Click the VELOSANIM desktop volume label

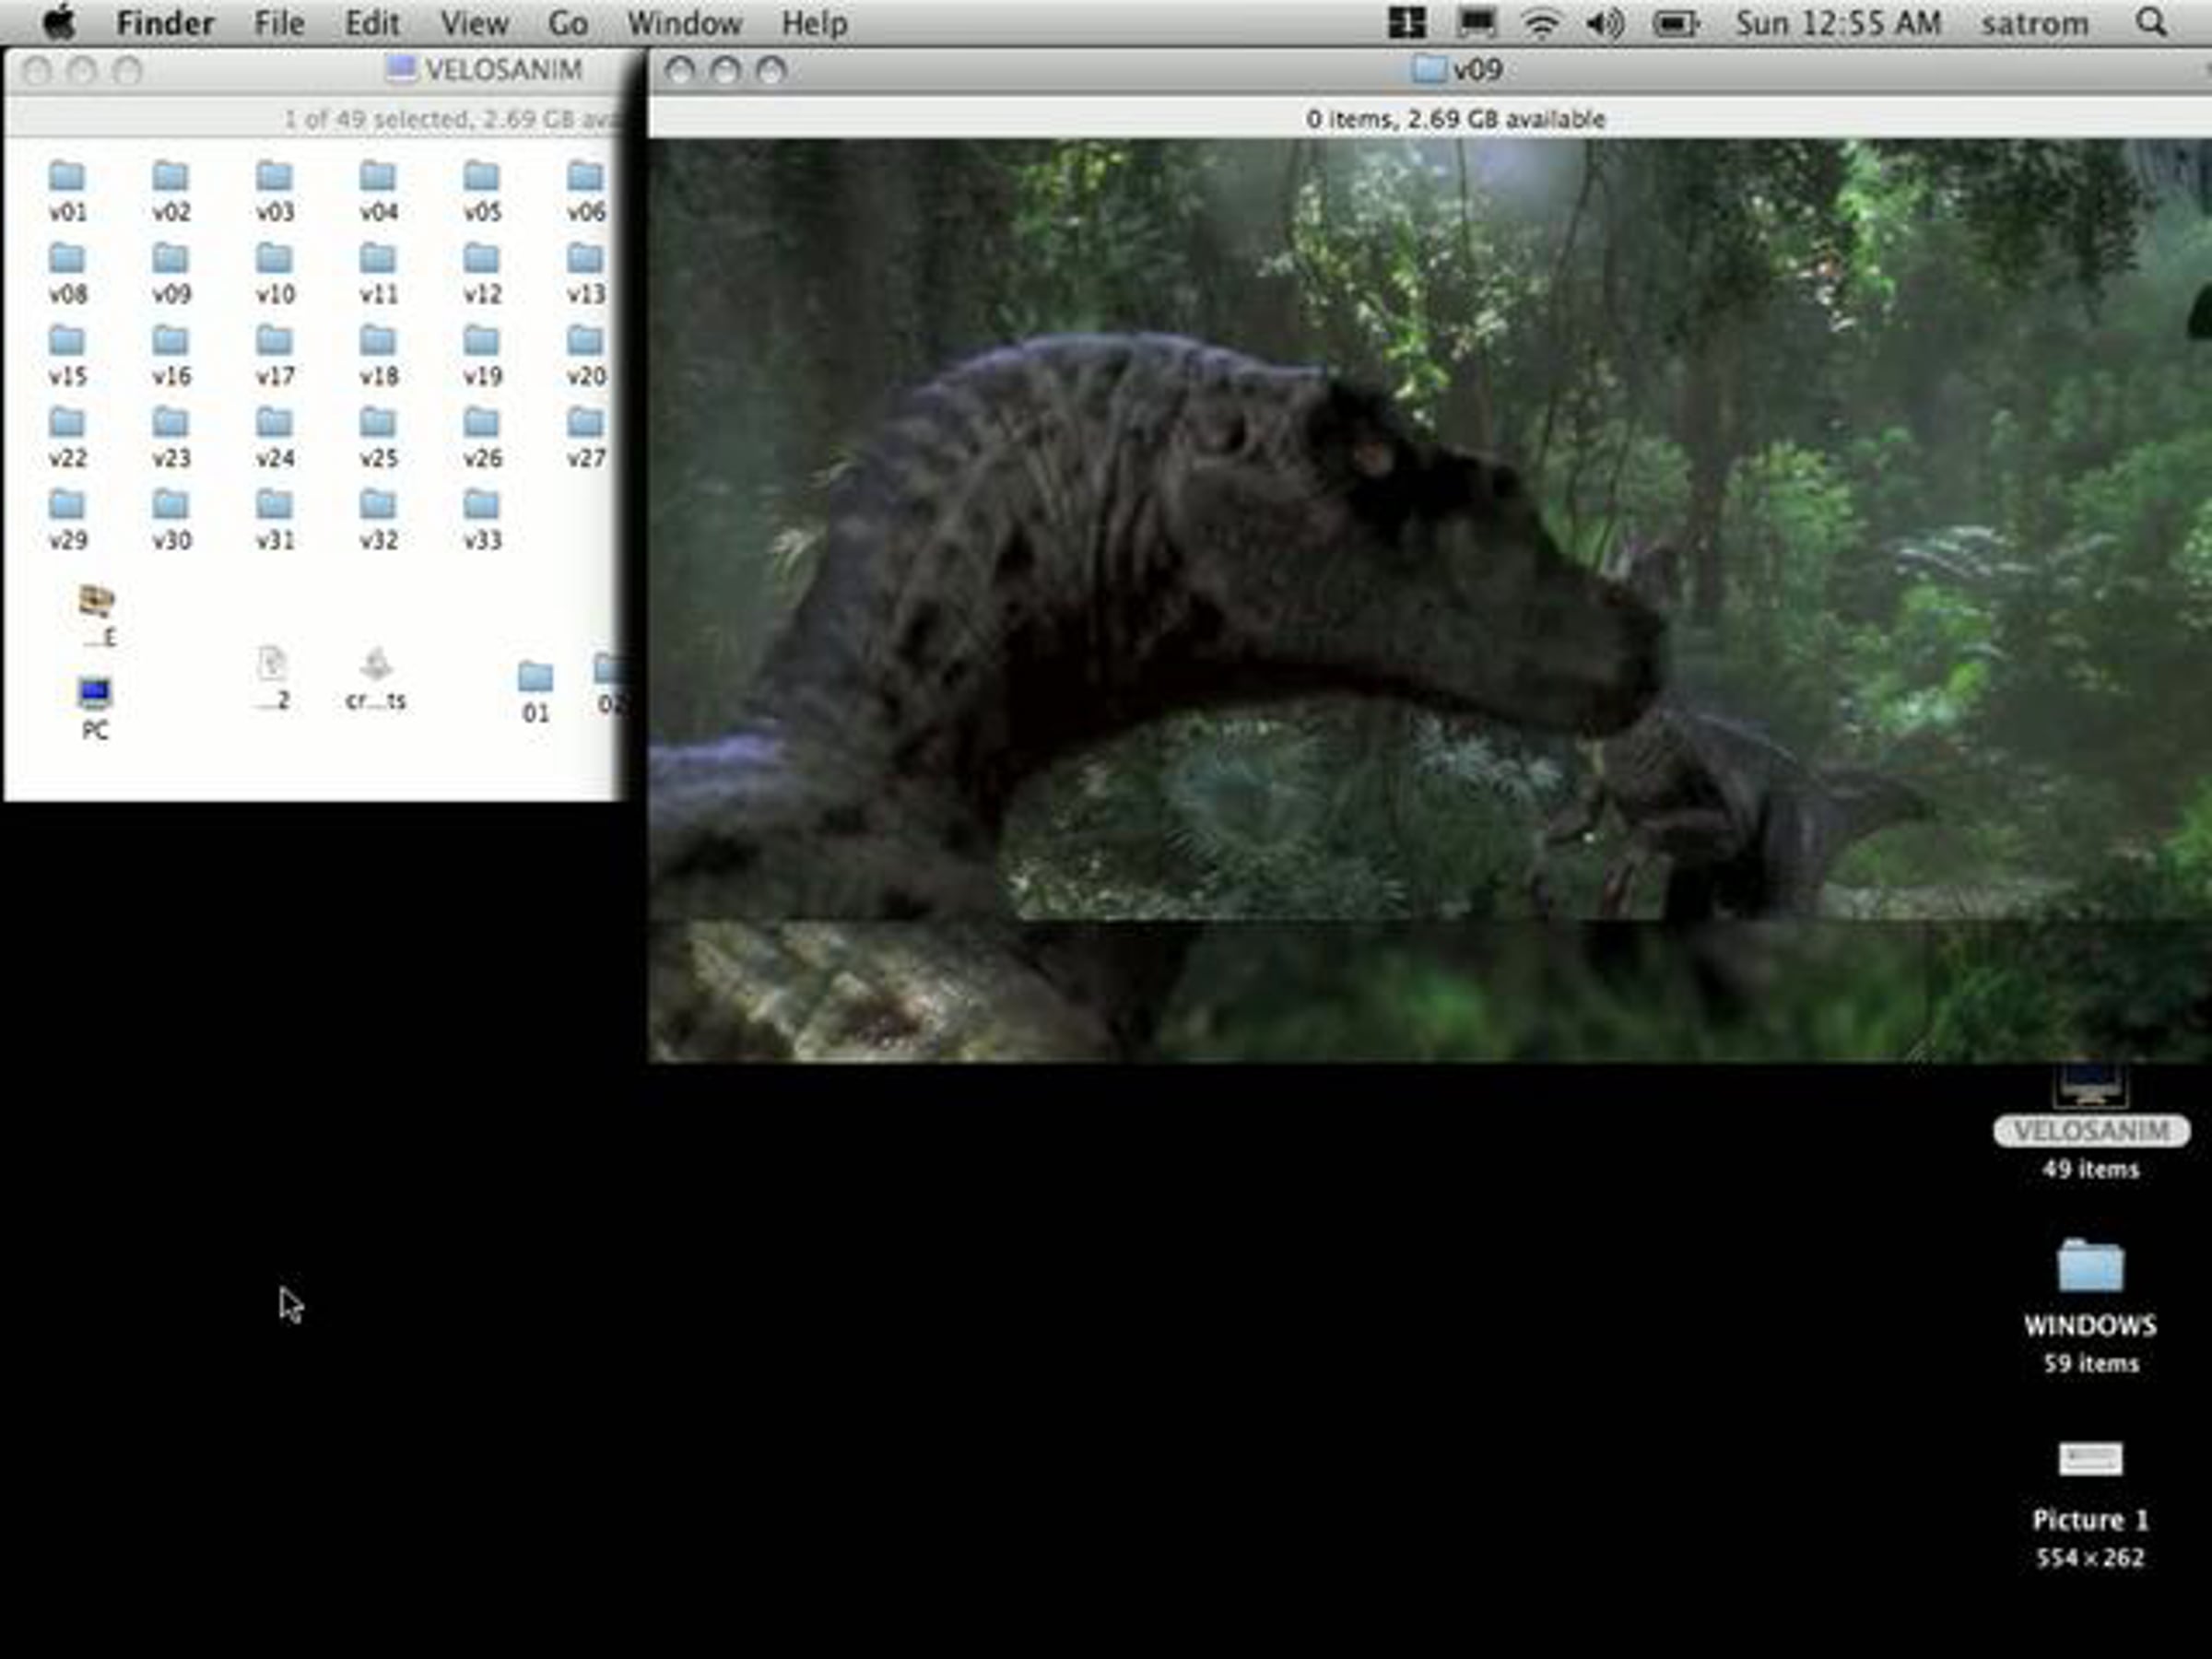click(x=2091, y=1131)
